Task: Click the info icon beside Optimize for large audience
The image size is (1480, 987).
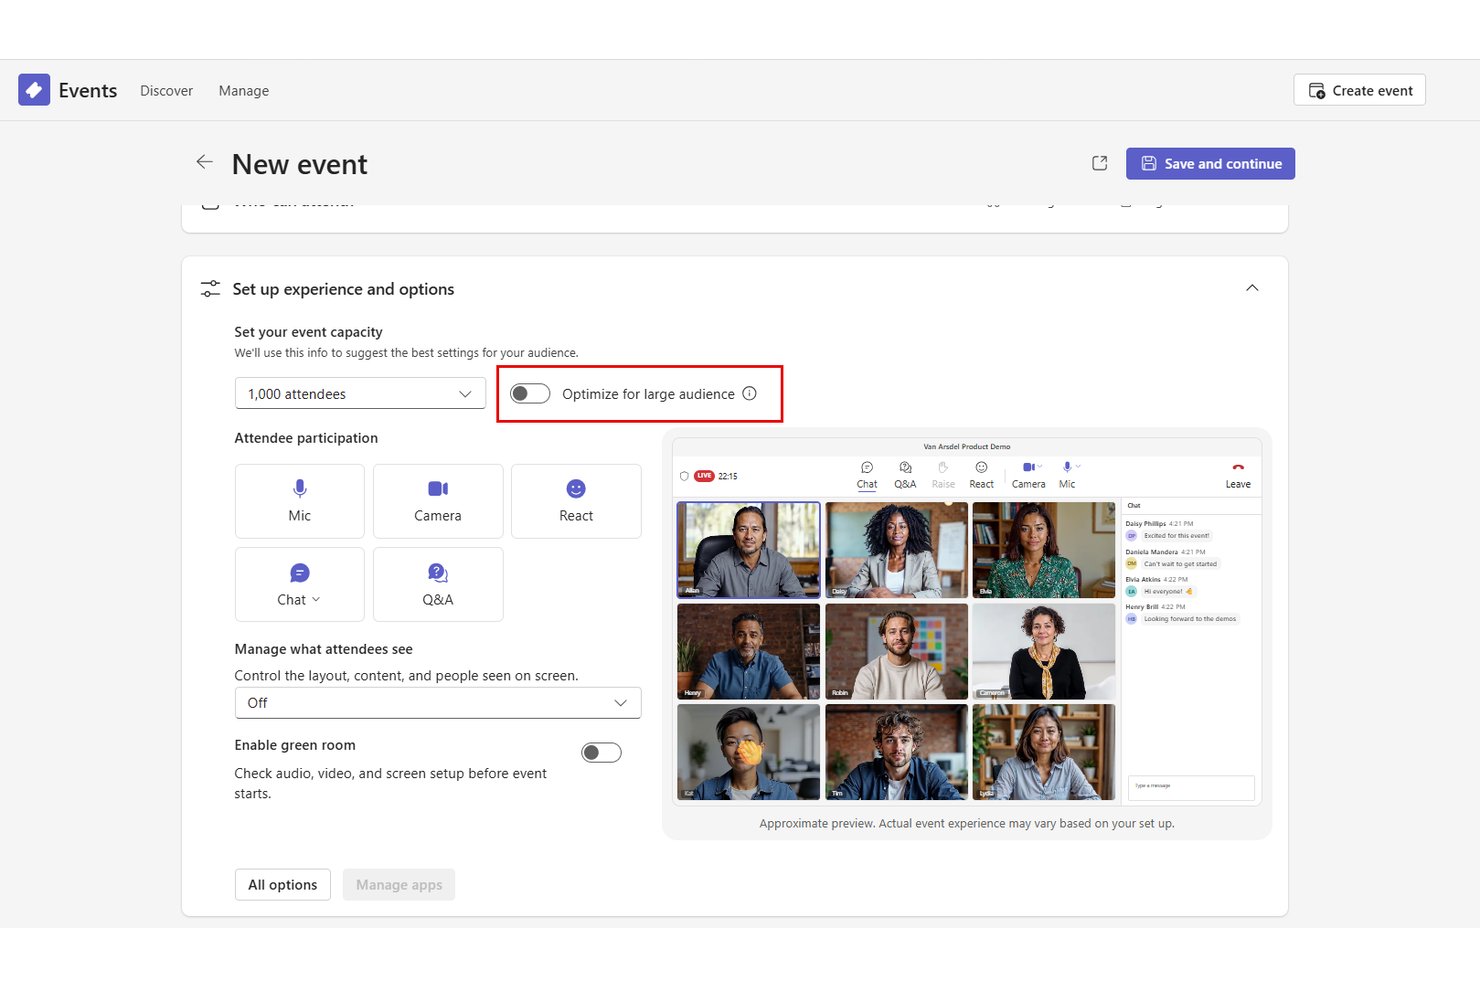Action: (x=749, y=393)
